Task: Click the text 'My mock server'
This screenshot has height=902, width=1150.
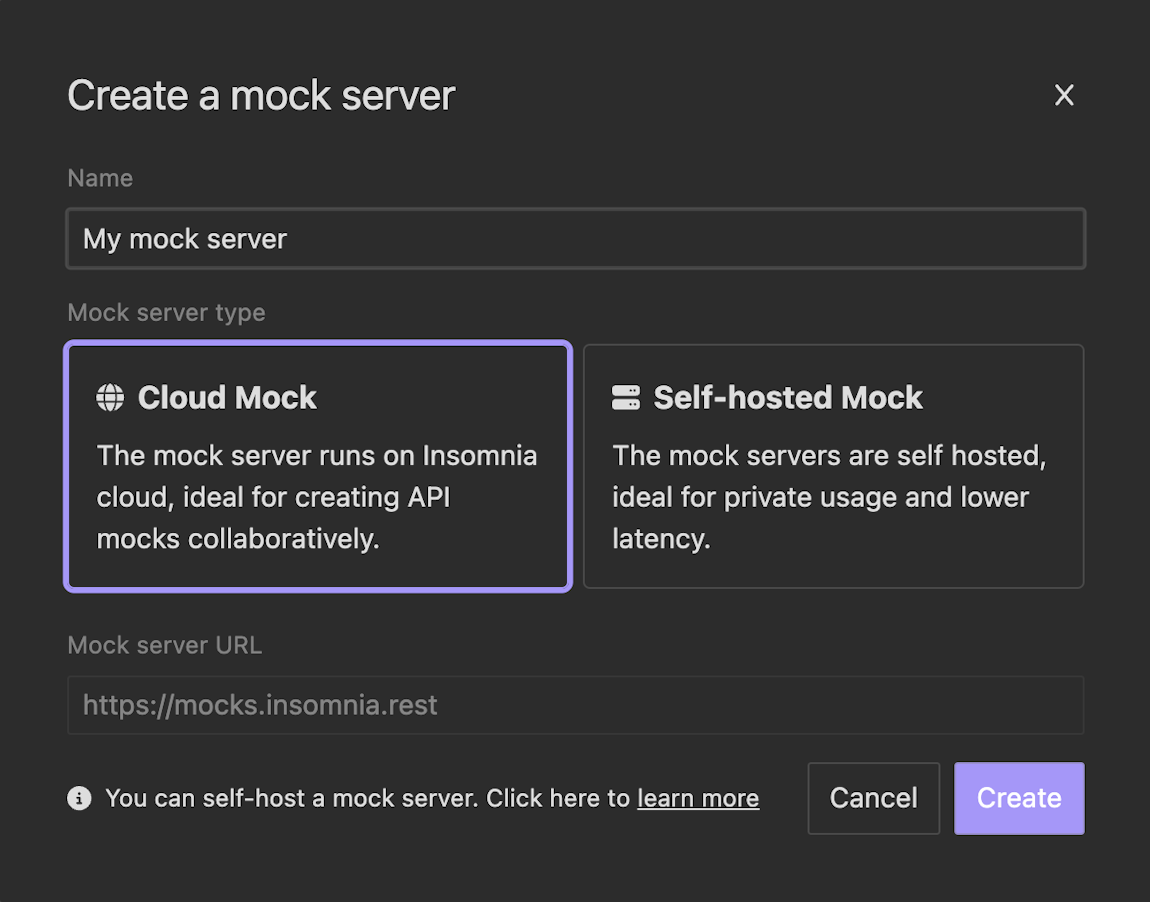Action: (184, 239)
